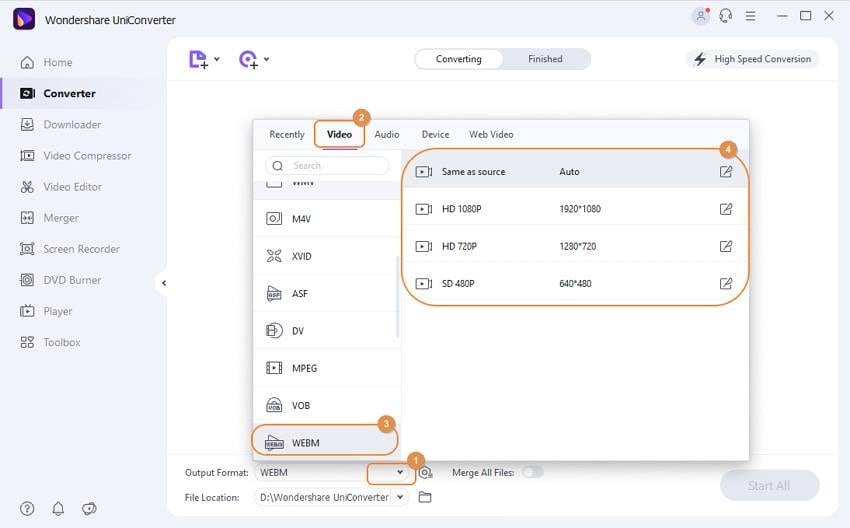The height and width of the screenshot is (528, 850).
Task: Open the Merger tool
Action: (49, 218)
